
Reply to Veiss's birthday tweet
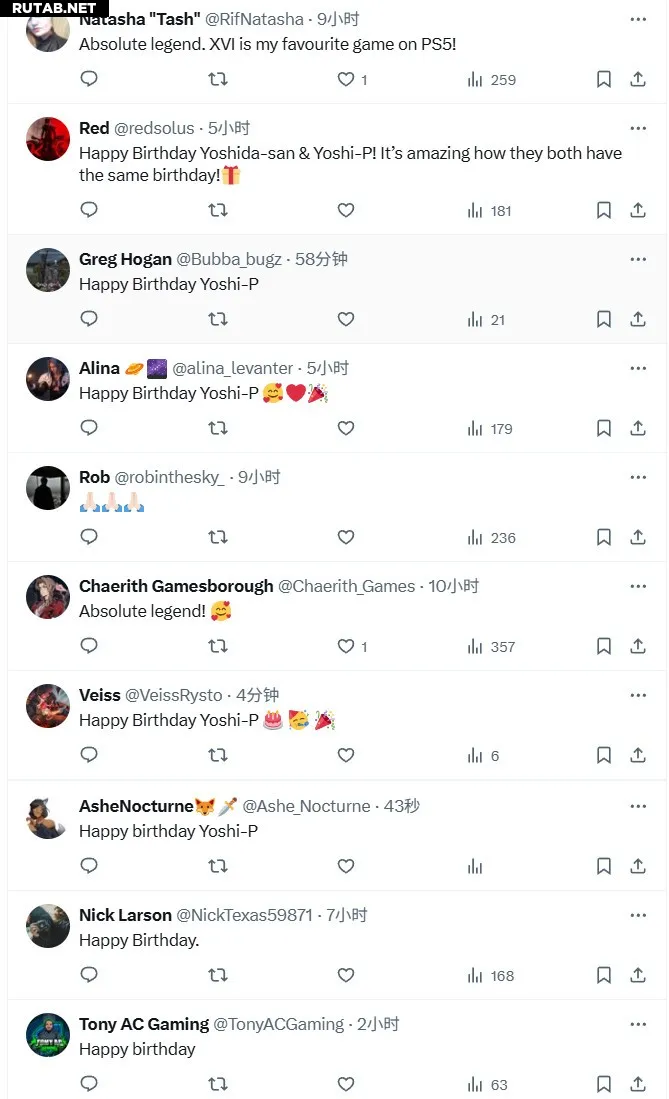coord(89,755)
